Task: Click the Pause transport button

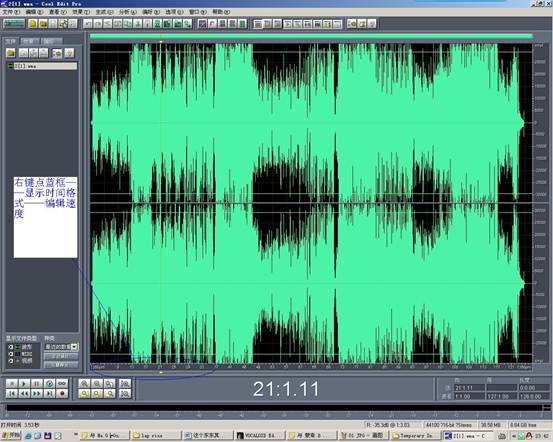Action: pos(37,384)
